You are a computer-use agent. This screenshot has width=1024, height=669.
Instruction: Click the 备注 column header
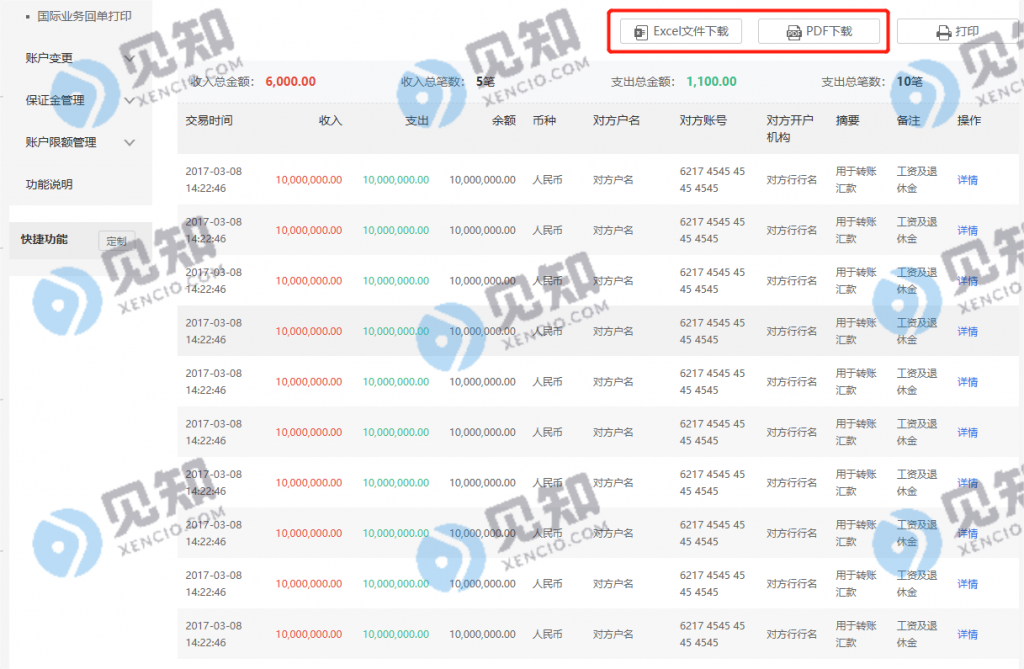(908, 120)
